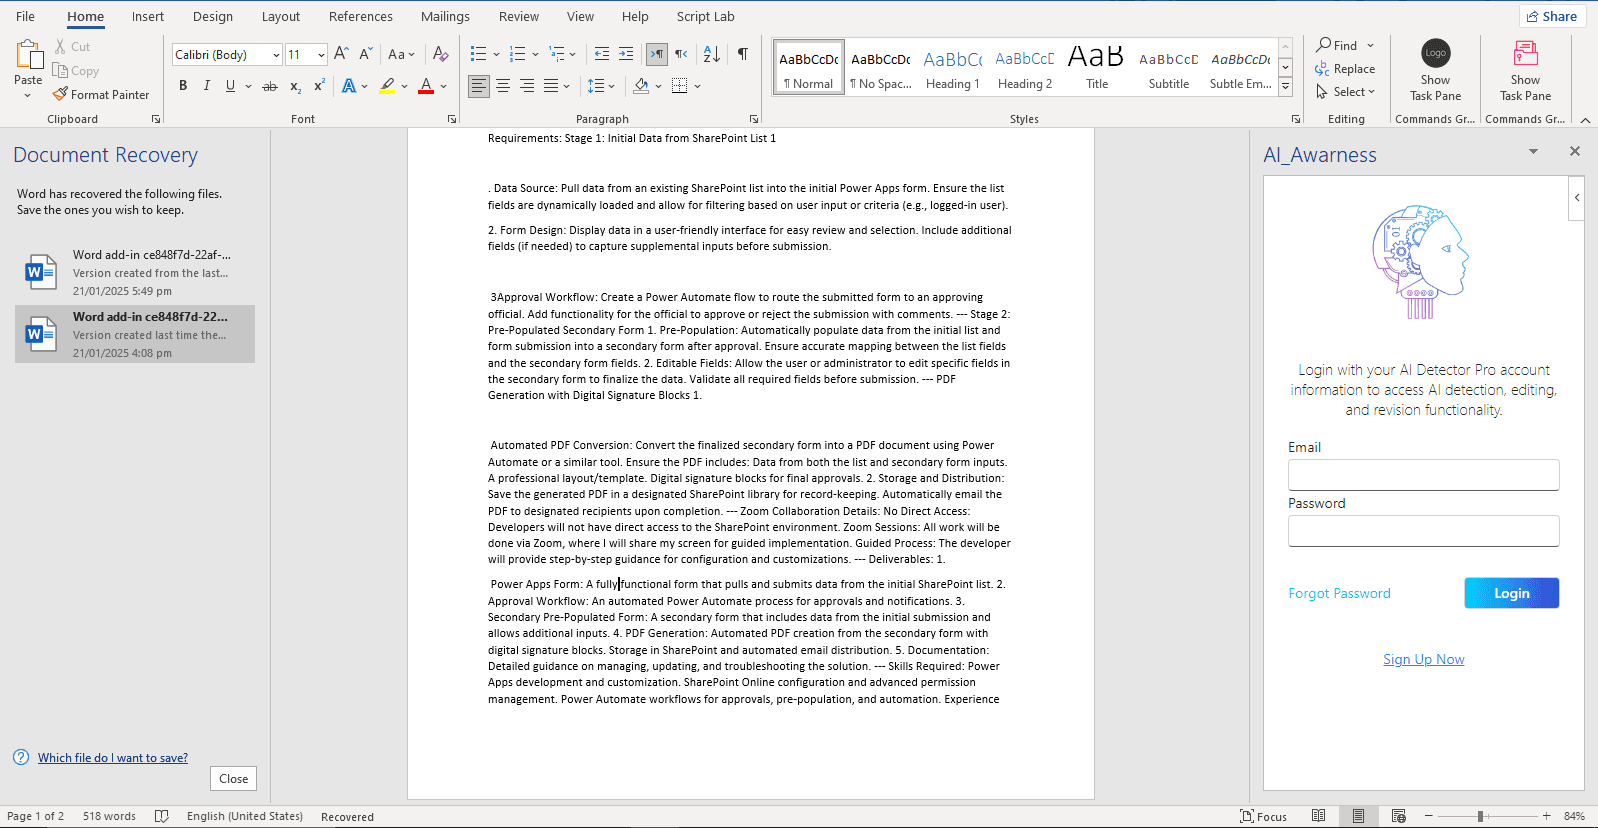
Task: Adjust the zoom slider handle
Action: pyautogui.click(x=1480, y=816)
